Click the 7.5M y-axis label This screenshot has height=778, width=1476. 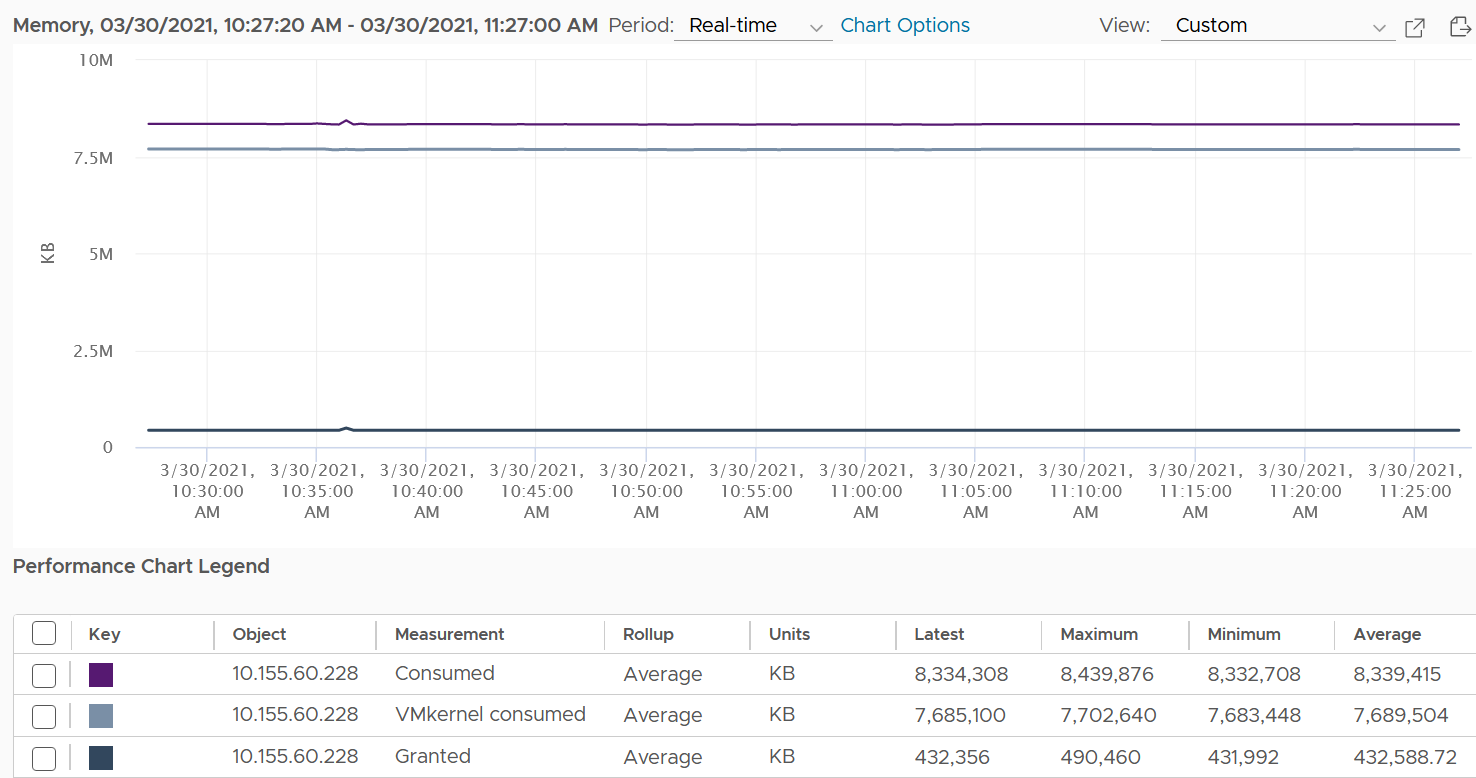(x=92, y=158)
